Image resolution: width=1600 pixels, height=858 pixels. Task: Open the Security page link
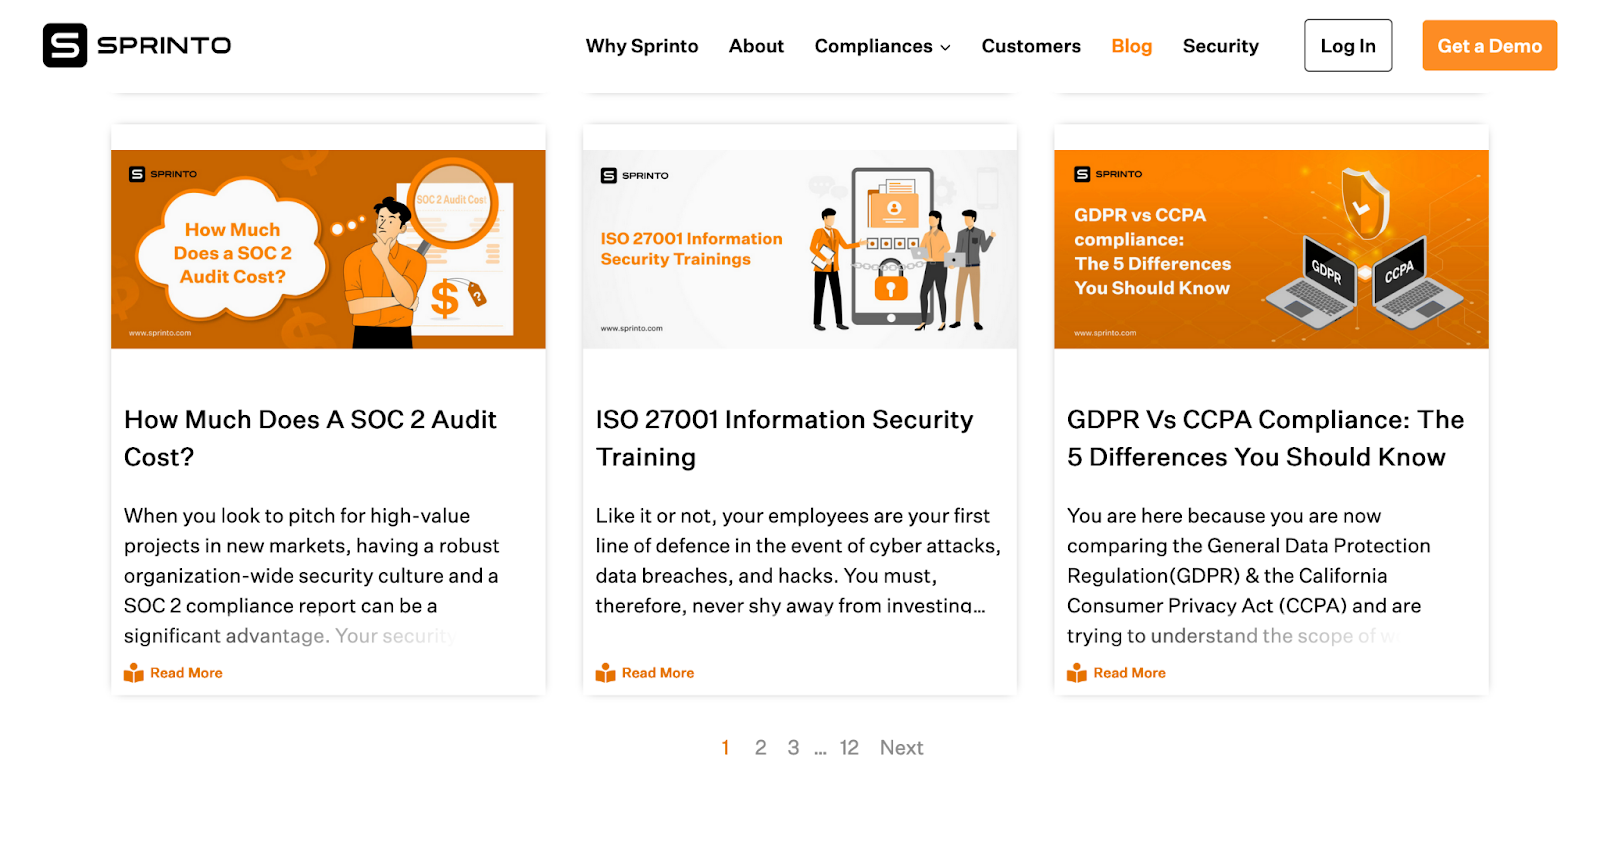point(1221,46)
